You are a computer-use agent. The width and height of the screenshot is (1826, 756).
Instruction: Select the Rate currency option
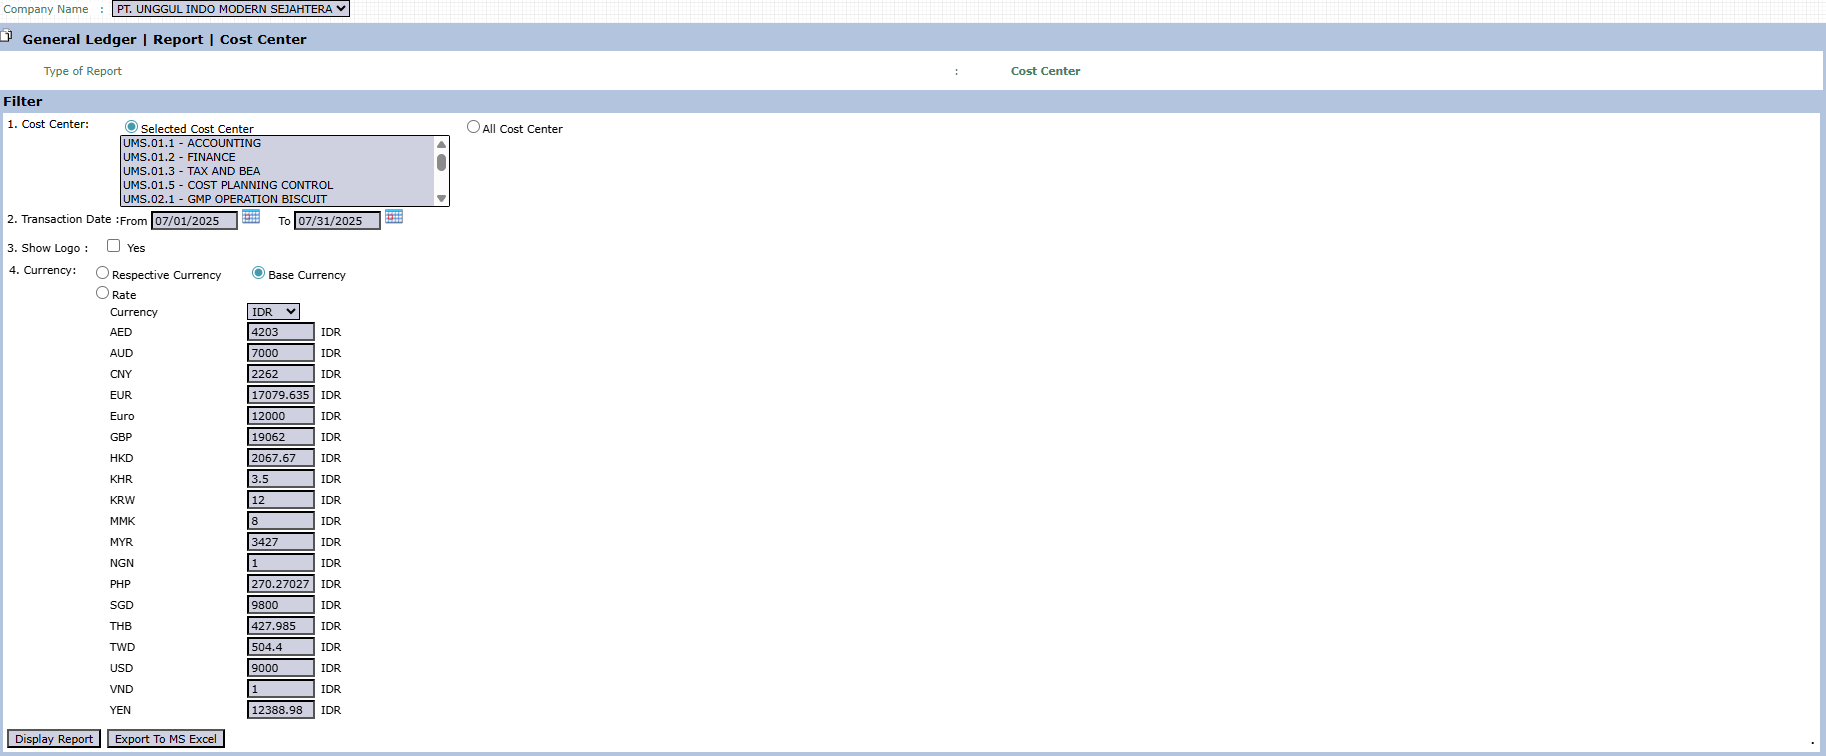click(x=102, y=293)
